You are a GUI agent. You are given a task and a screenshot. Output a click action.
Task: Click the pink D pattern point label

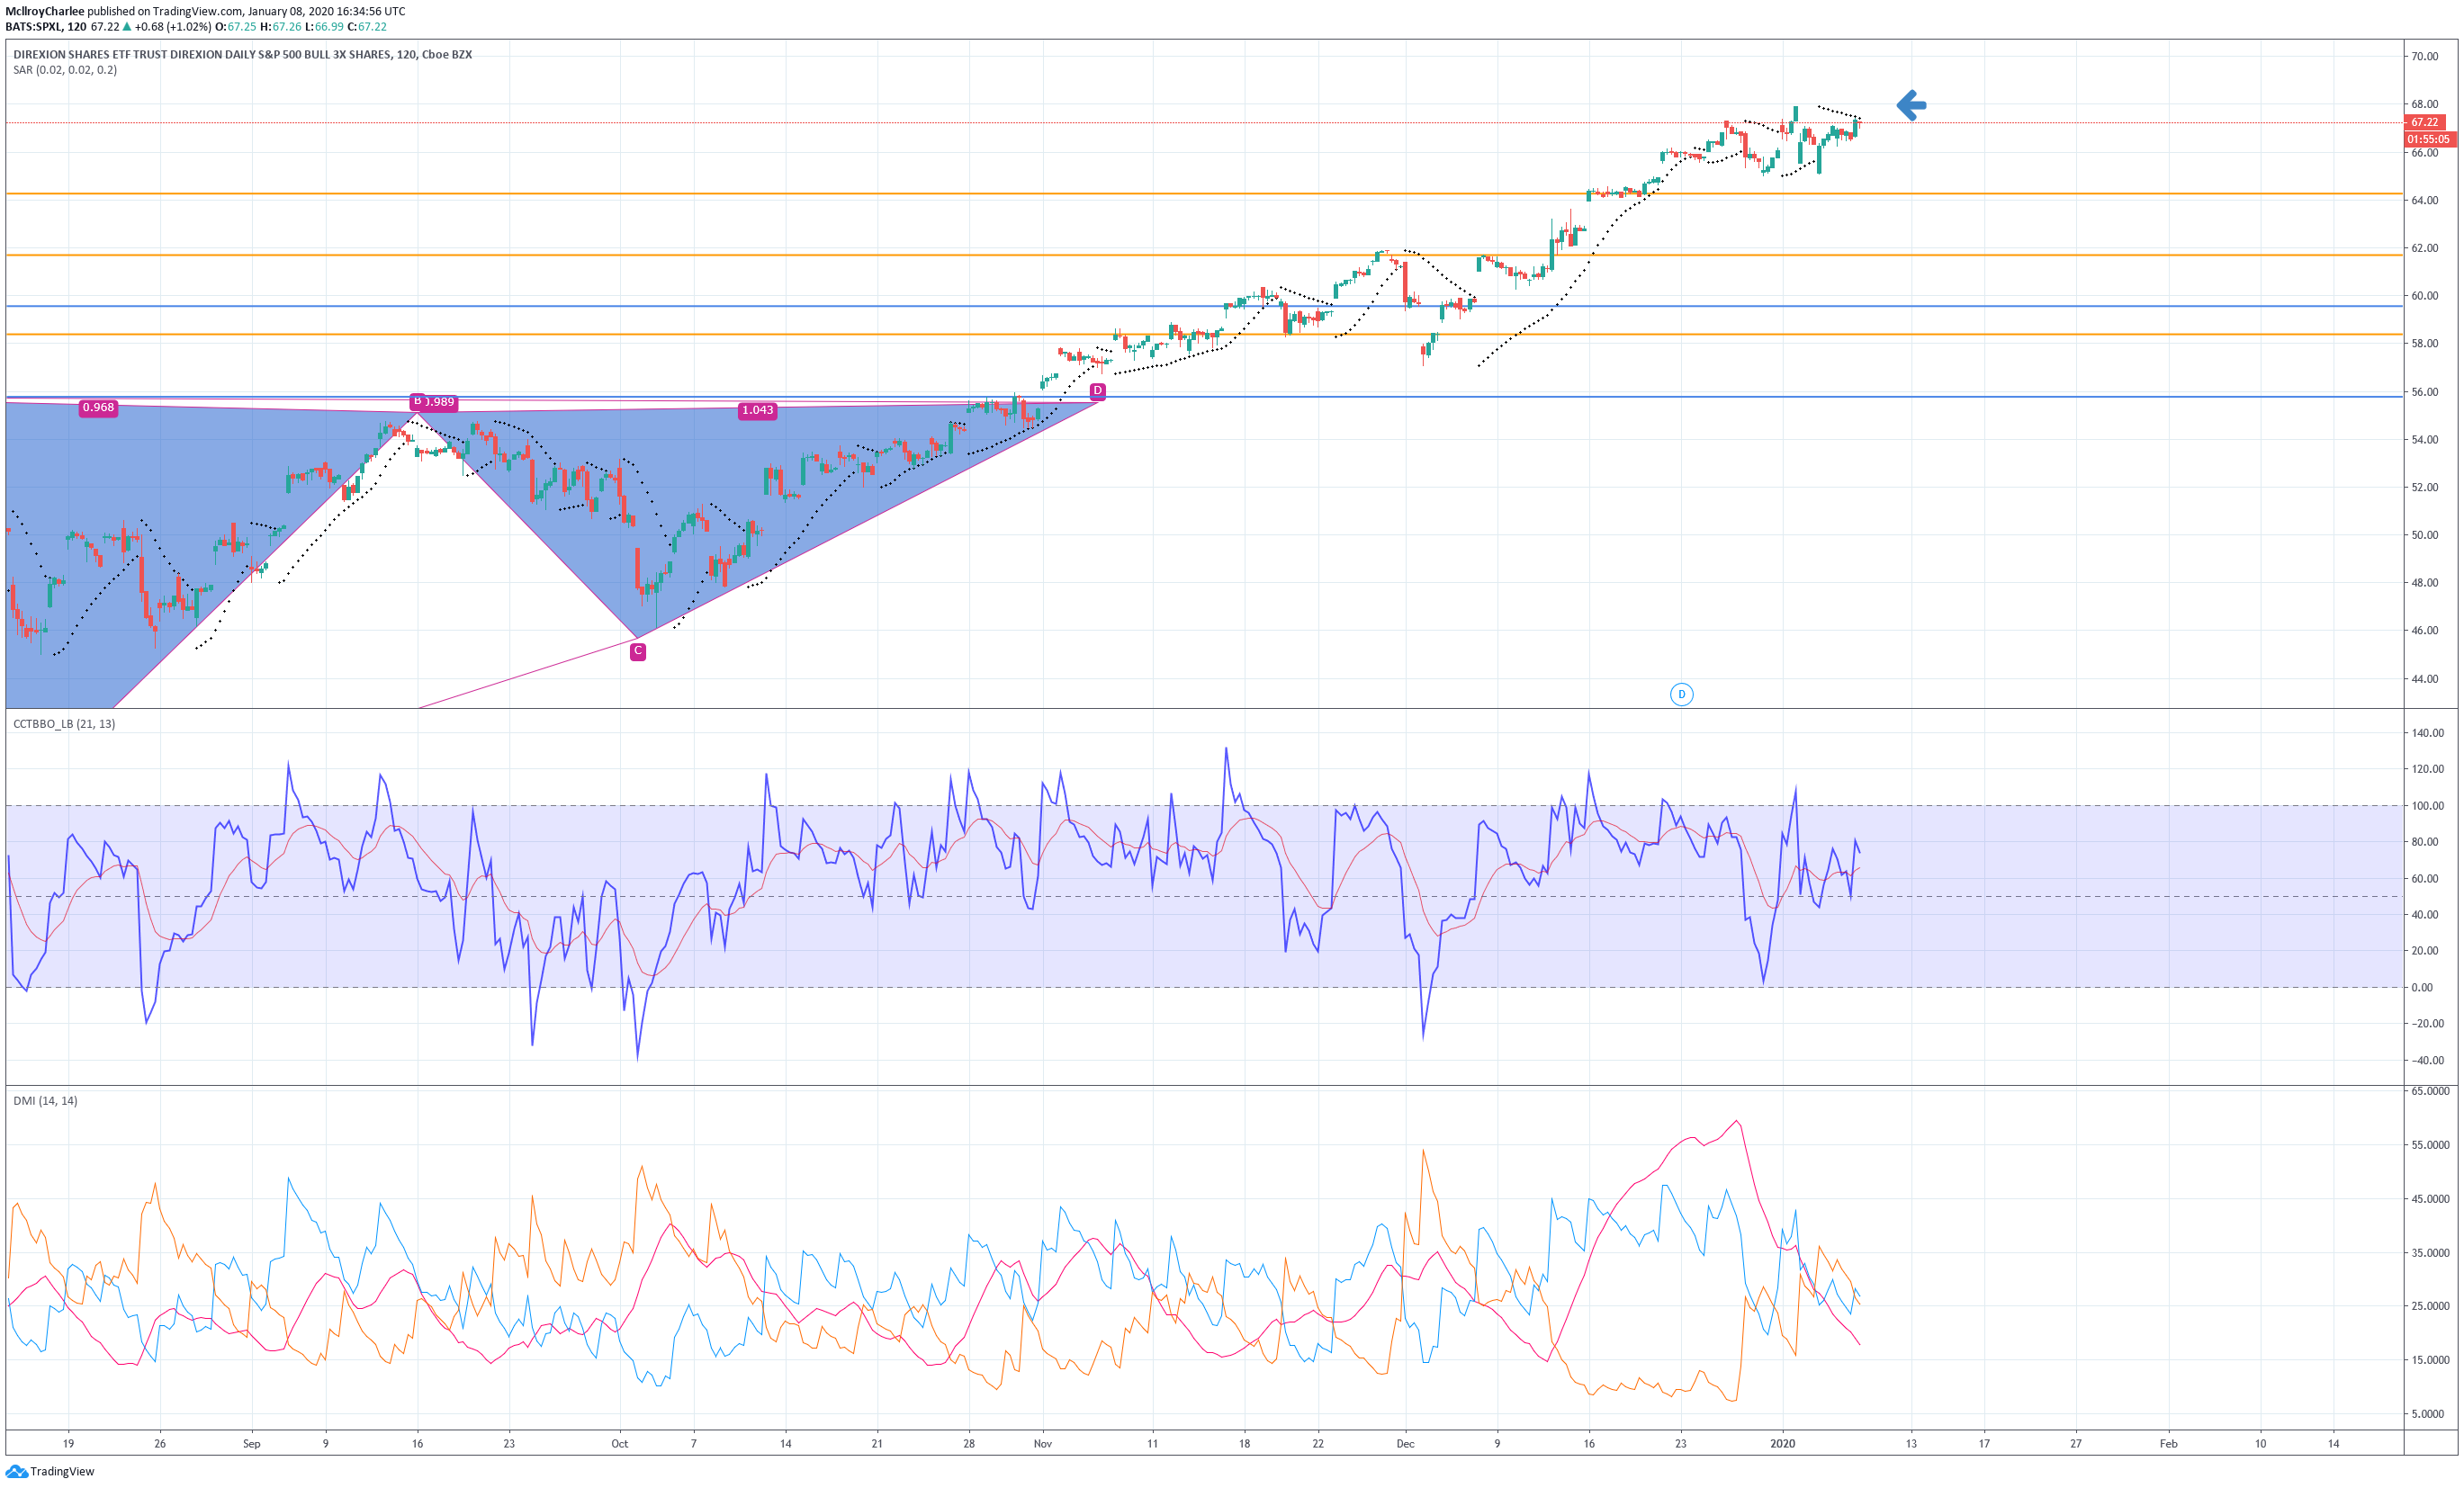[1097, 391]
